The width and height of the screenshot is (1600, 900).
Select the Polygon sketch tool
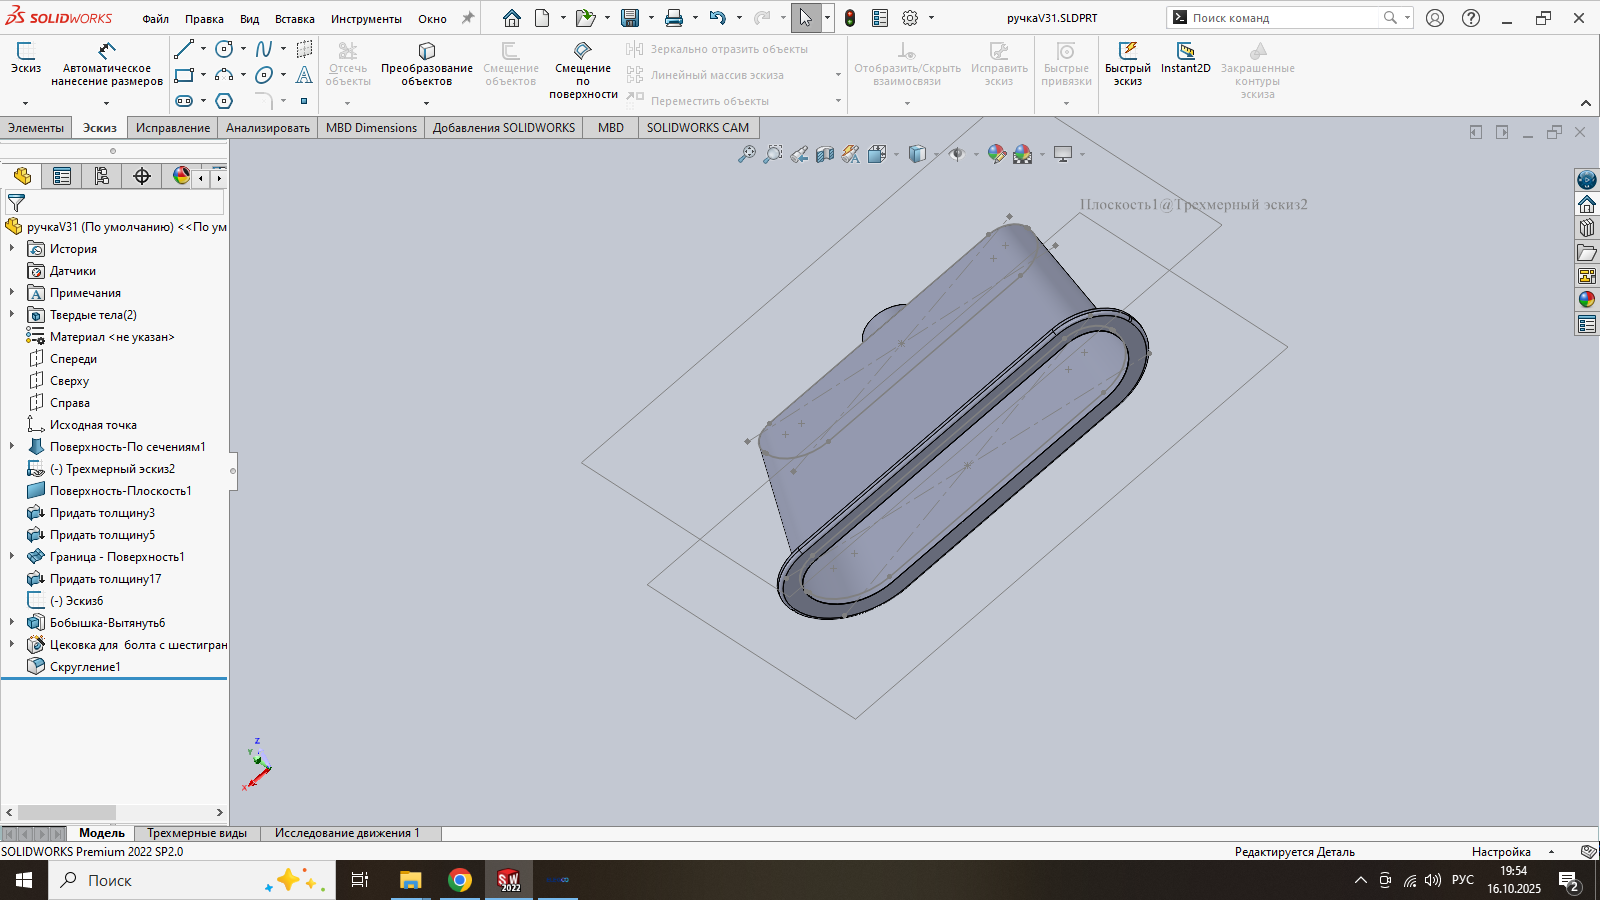click(224, 101)
